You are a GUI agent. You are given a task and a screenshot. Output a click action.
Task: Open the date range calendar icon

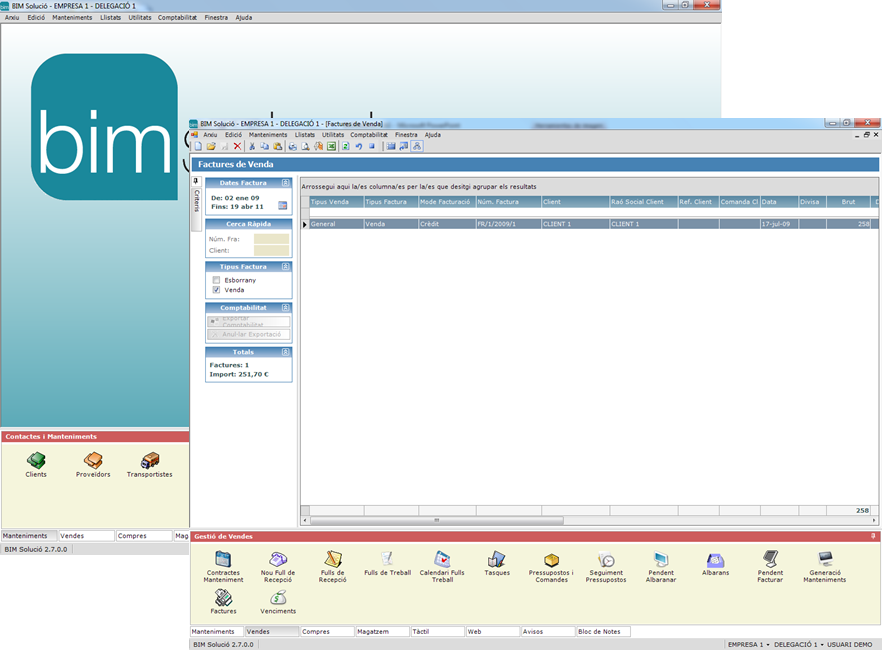tap(283, 206)
